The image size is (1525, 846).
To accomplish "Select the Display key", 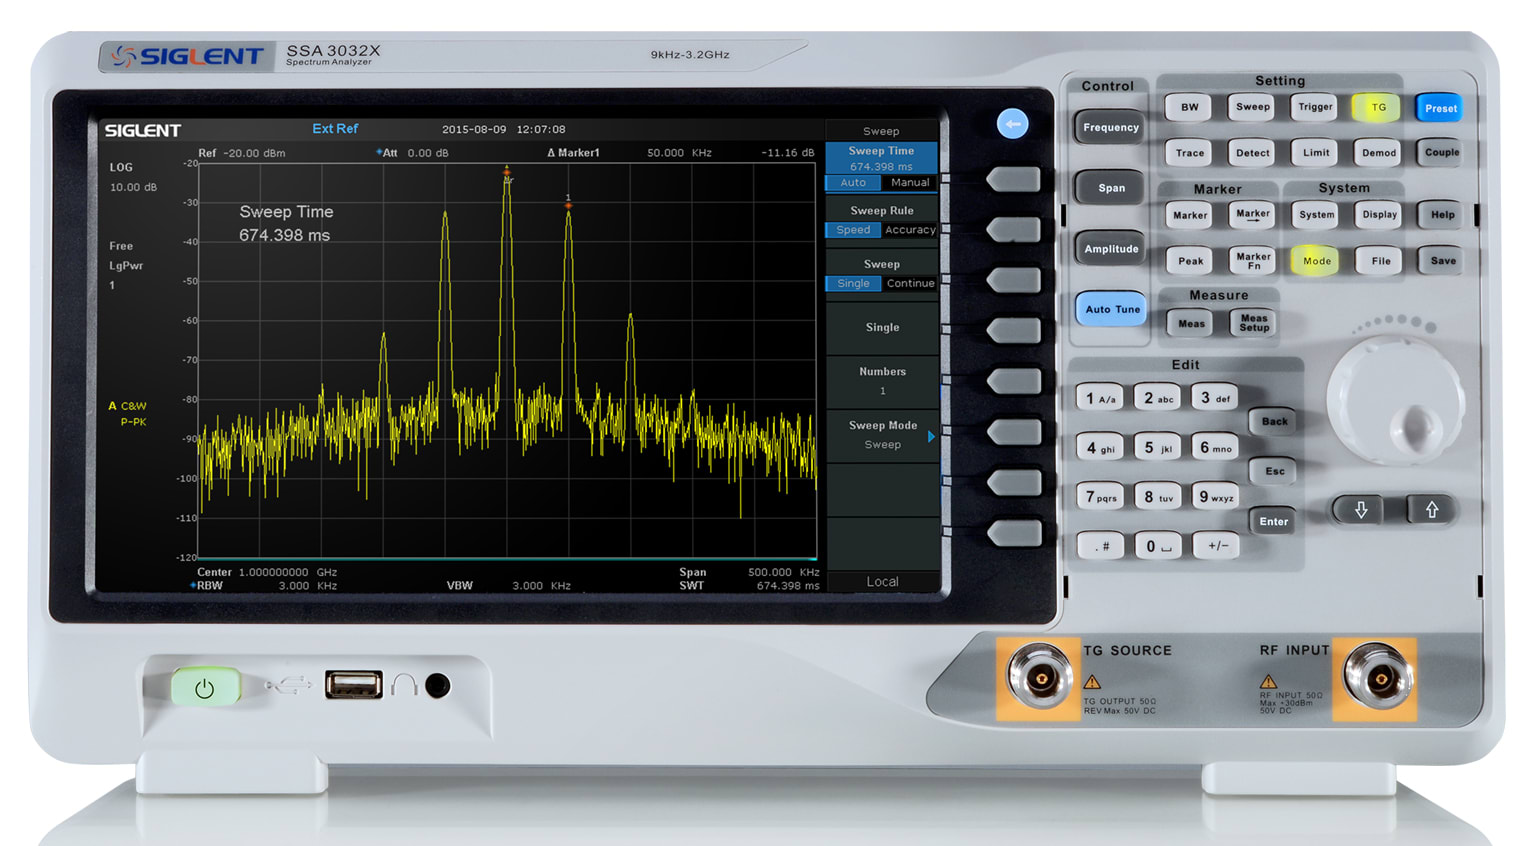I will 1379,215.
